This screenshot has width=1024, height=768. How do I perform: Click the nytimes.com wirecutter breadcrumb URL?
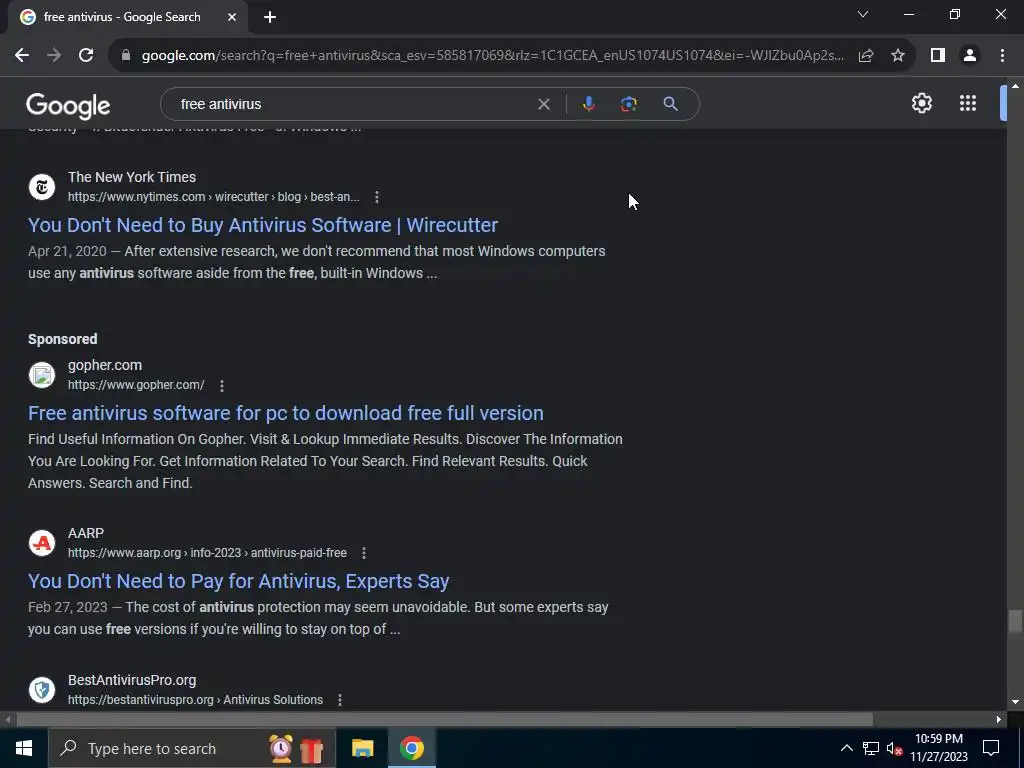214,197
